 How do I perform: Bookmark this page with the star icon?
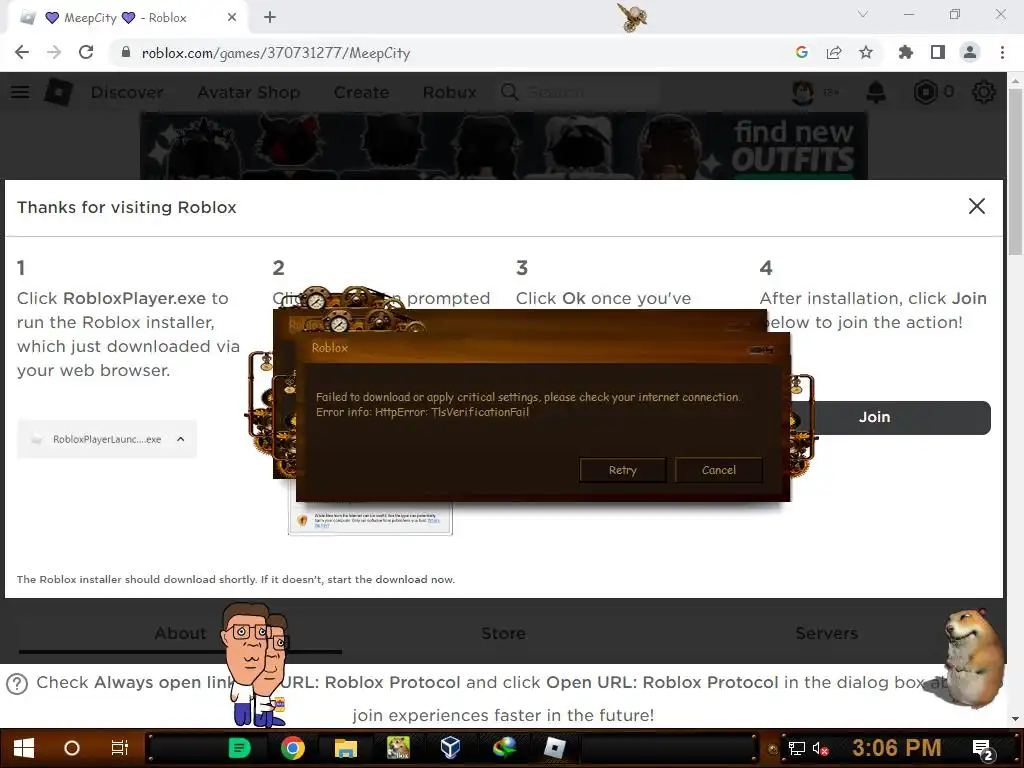pos(866,52)
